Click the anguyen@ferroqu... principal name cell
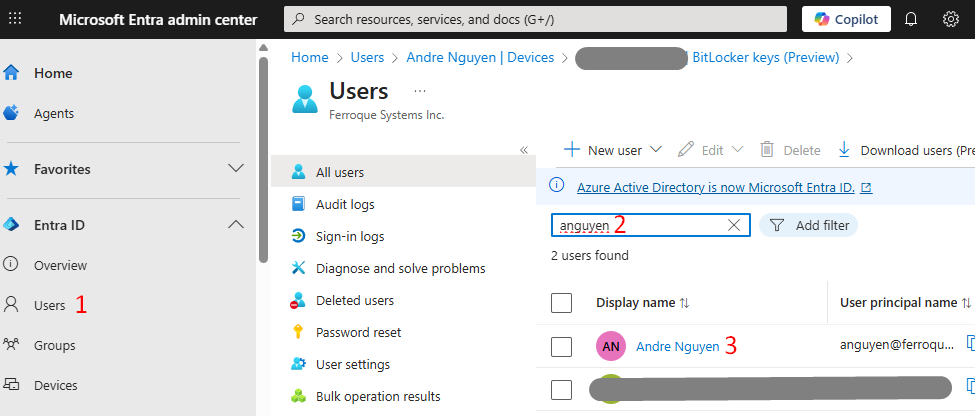This screenshot has width=975, height=416. coord(897,345)
